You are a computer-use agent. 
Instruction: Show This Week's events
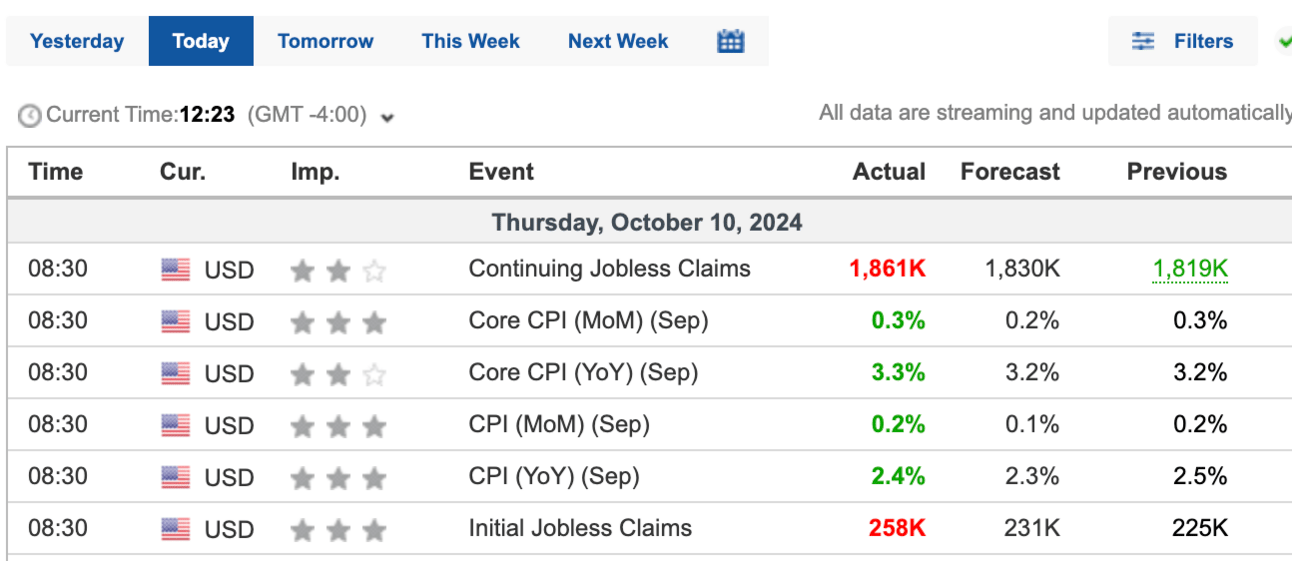tap(470, 41)
